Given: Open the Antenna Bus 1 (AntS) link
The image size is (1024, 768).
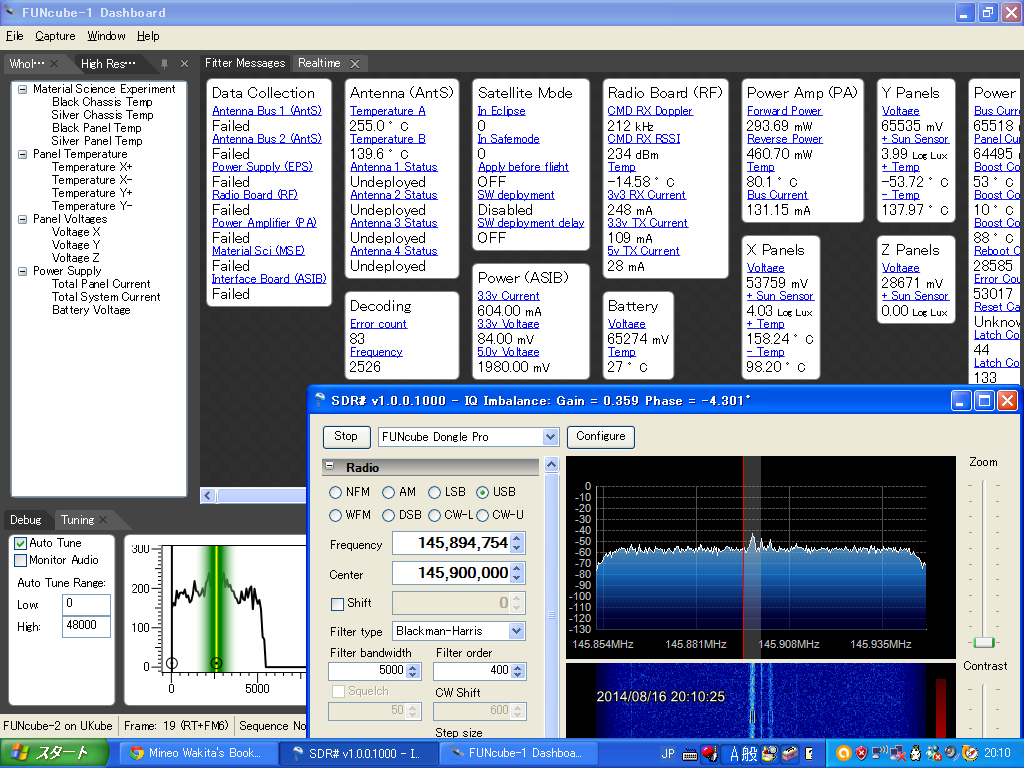Looking at the screenshot, I should coord(266,111).
